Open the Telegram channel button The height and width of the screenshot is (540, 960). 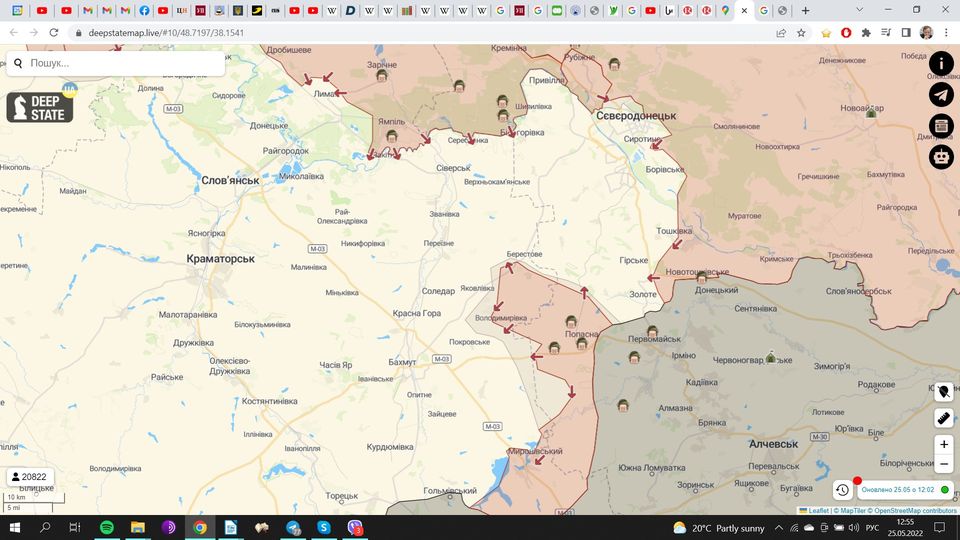point(941,94)
